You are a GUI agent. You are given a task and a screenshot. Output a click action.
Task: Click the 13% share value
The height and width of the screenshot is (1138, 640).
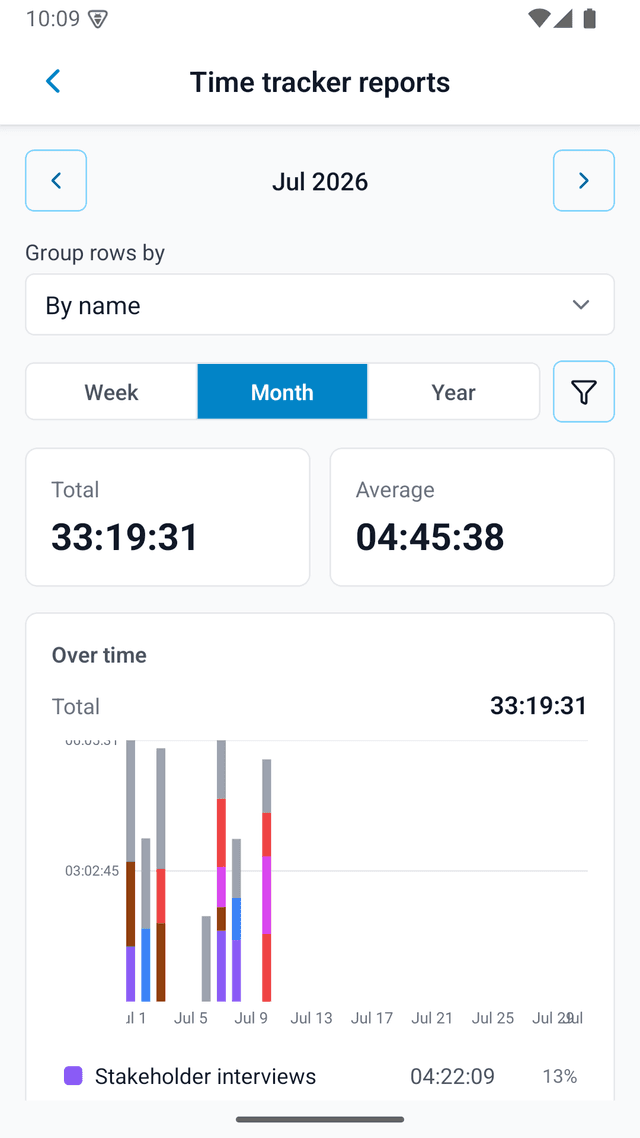[559, 1076]
